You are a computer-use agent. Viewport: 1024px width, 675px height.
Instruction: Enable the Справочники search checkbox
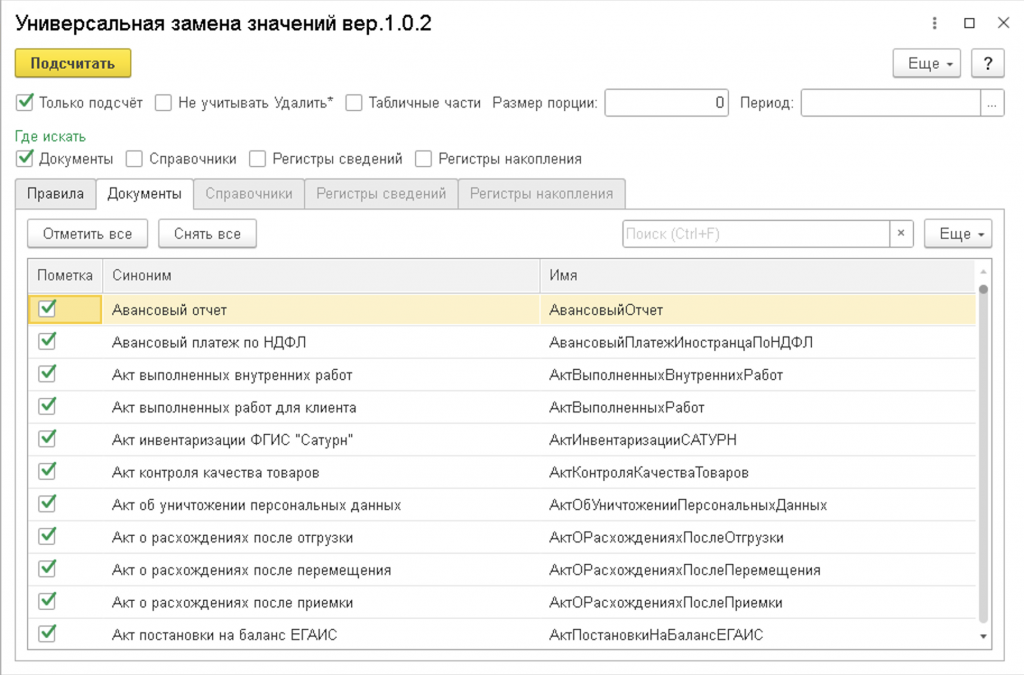pos(135,159)
